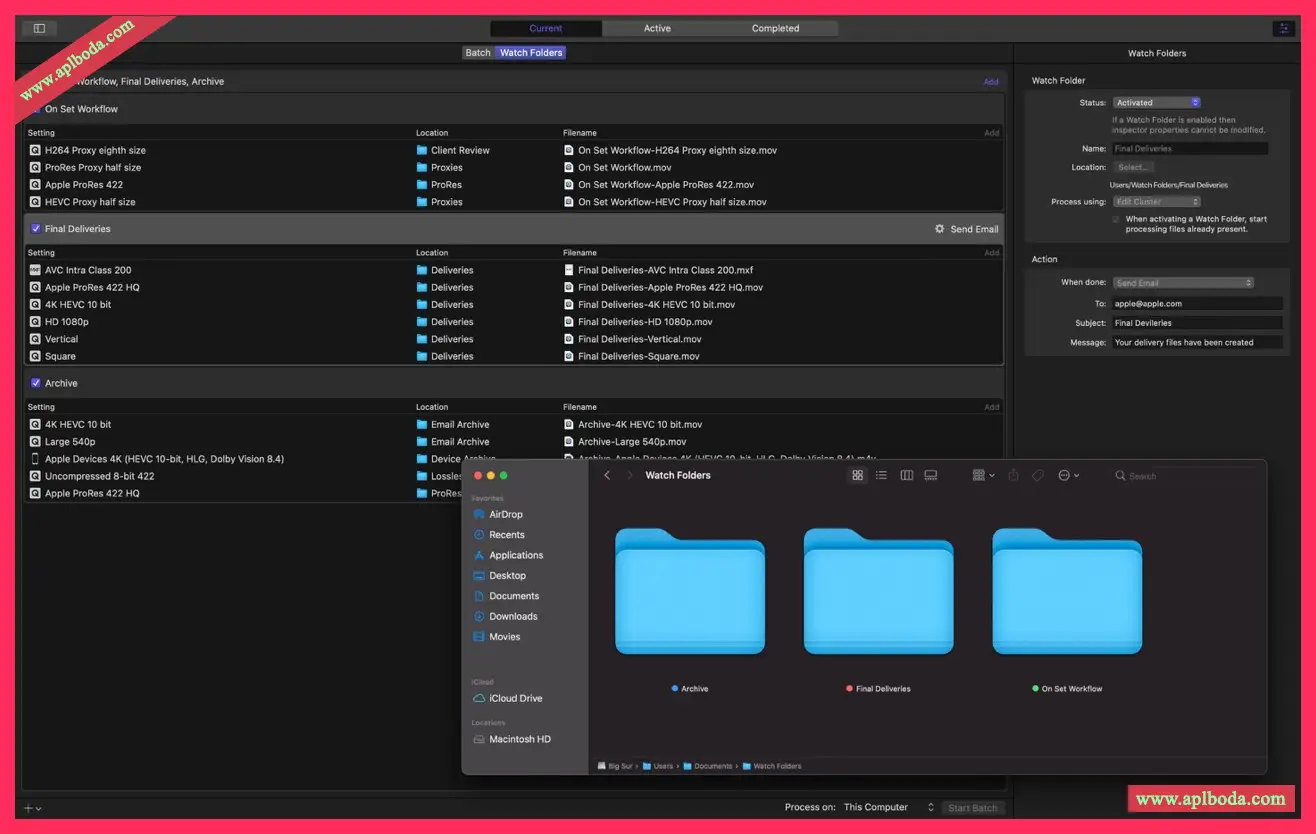Click the Location Select button
1316x834 pixels.
(x=1134, y=167)
